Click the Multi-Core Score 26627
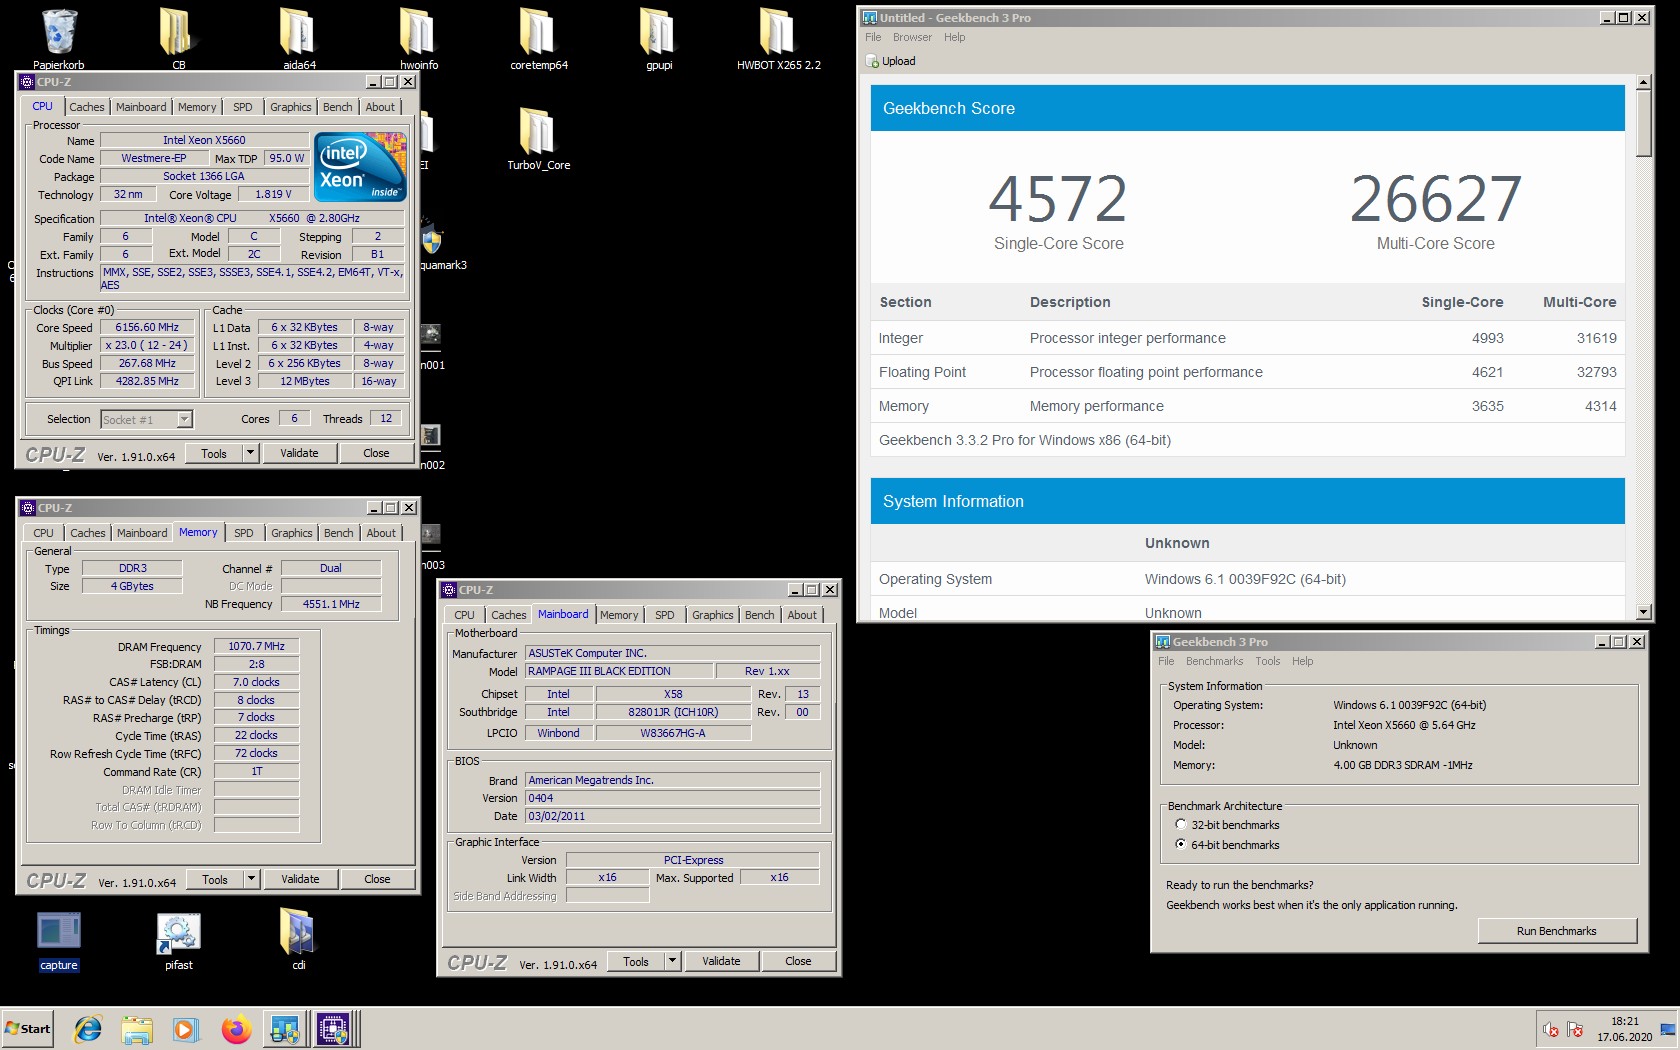Screen dimensions: 1680x1050 click(1435, 199)
